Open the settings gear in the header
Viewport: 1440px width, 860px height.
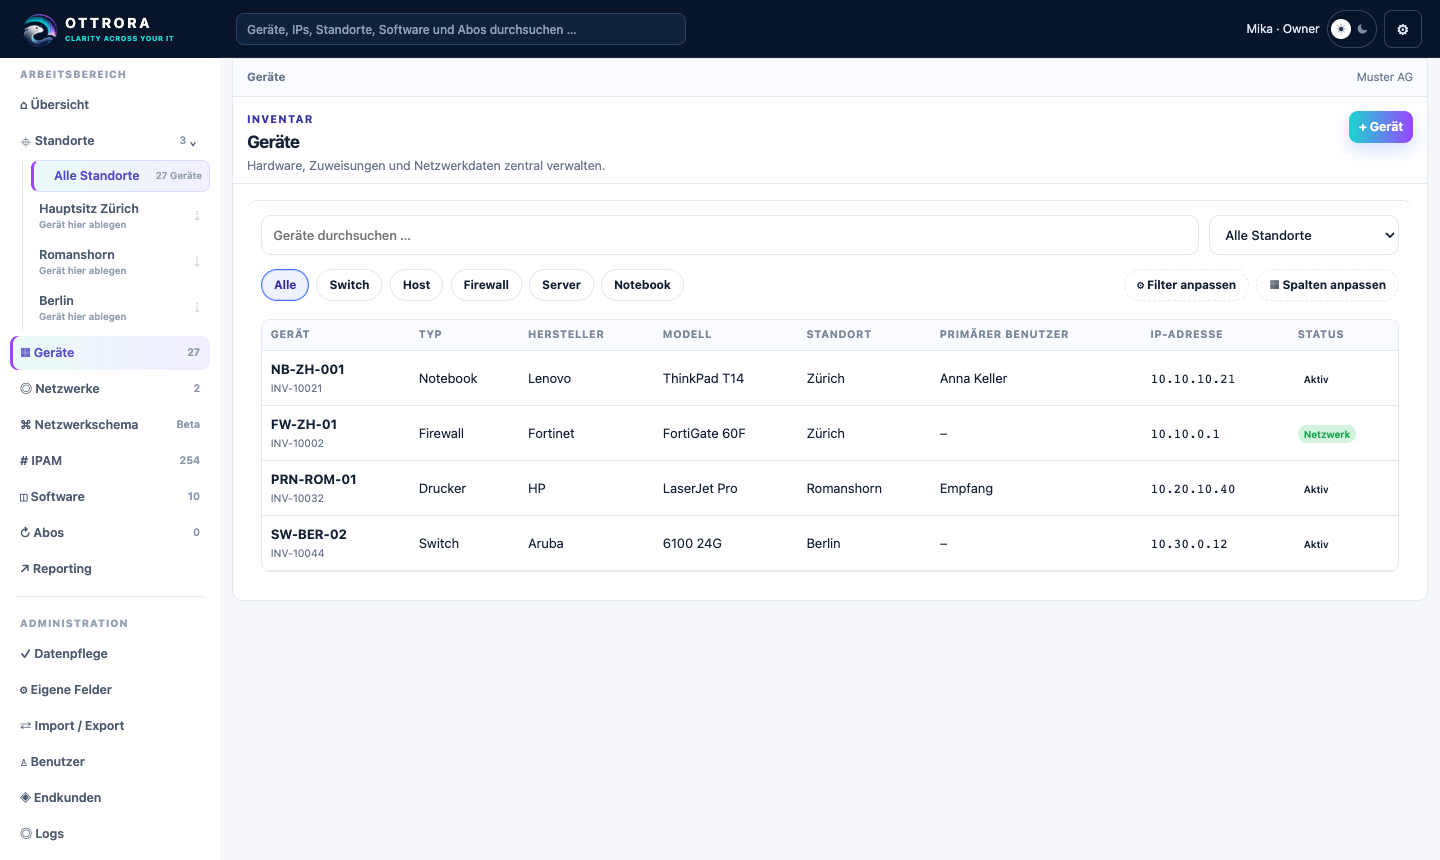[x=1402, y=29]
